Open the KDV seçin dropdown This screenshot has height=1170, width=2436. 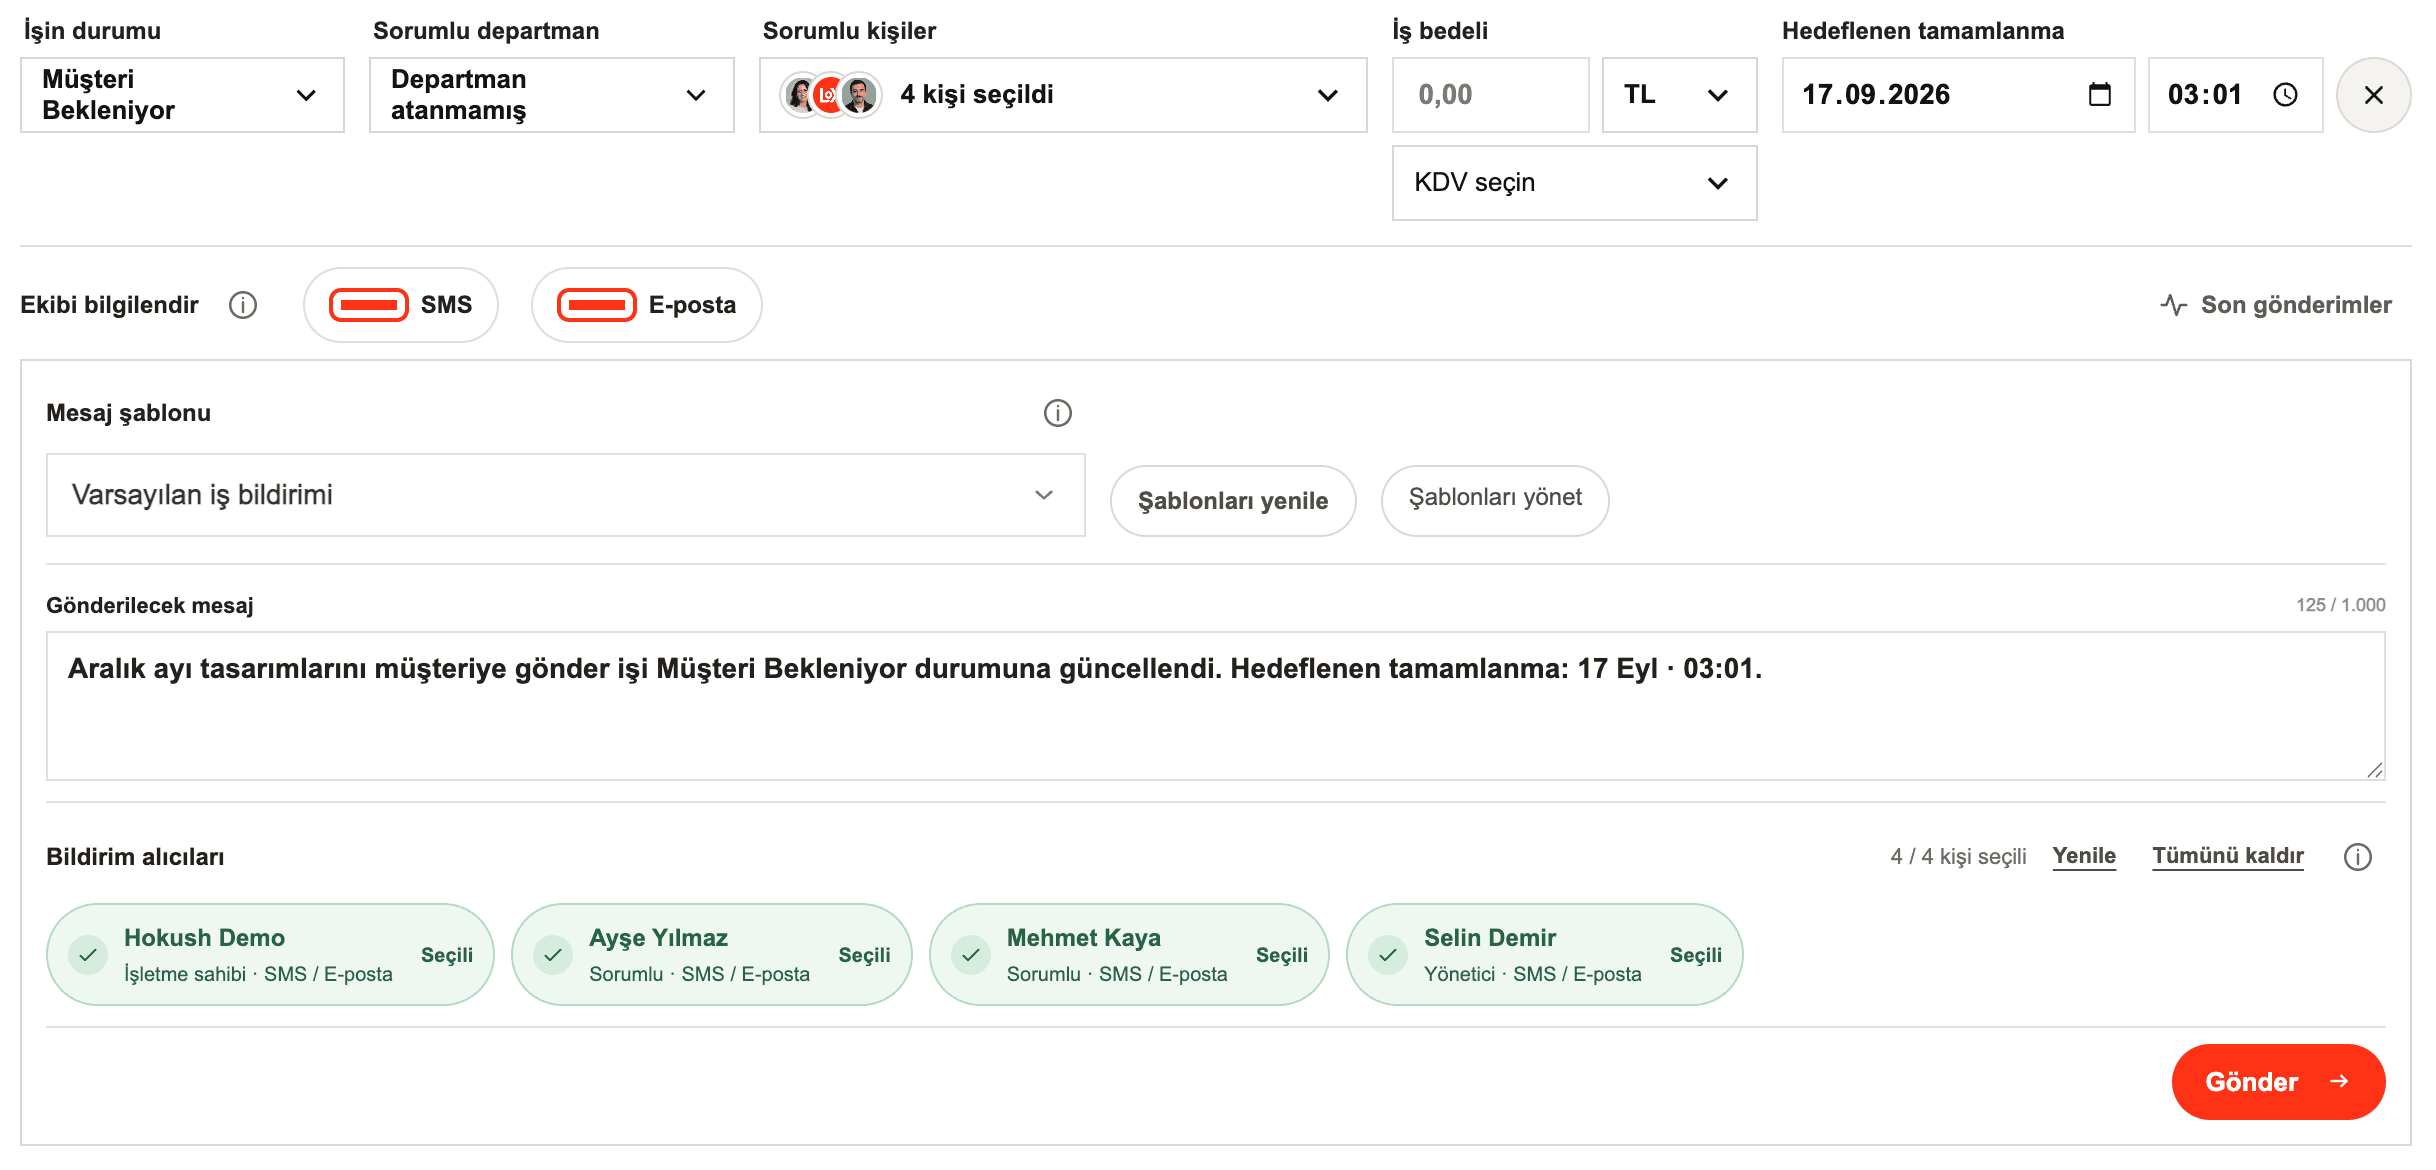coord(1574,183)
